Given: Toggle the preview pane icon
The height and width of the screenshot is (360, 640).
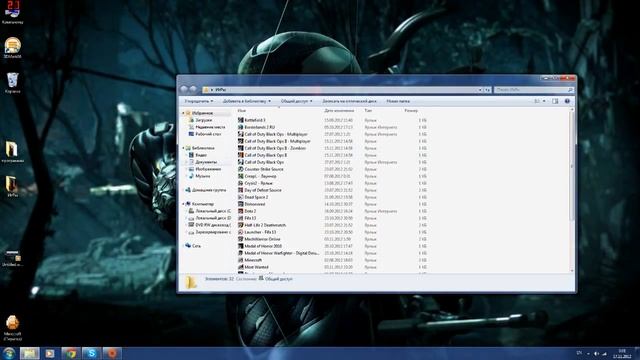Looking at the screenshot, I should (x=555, y=101).
